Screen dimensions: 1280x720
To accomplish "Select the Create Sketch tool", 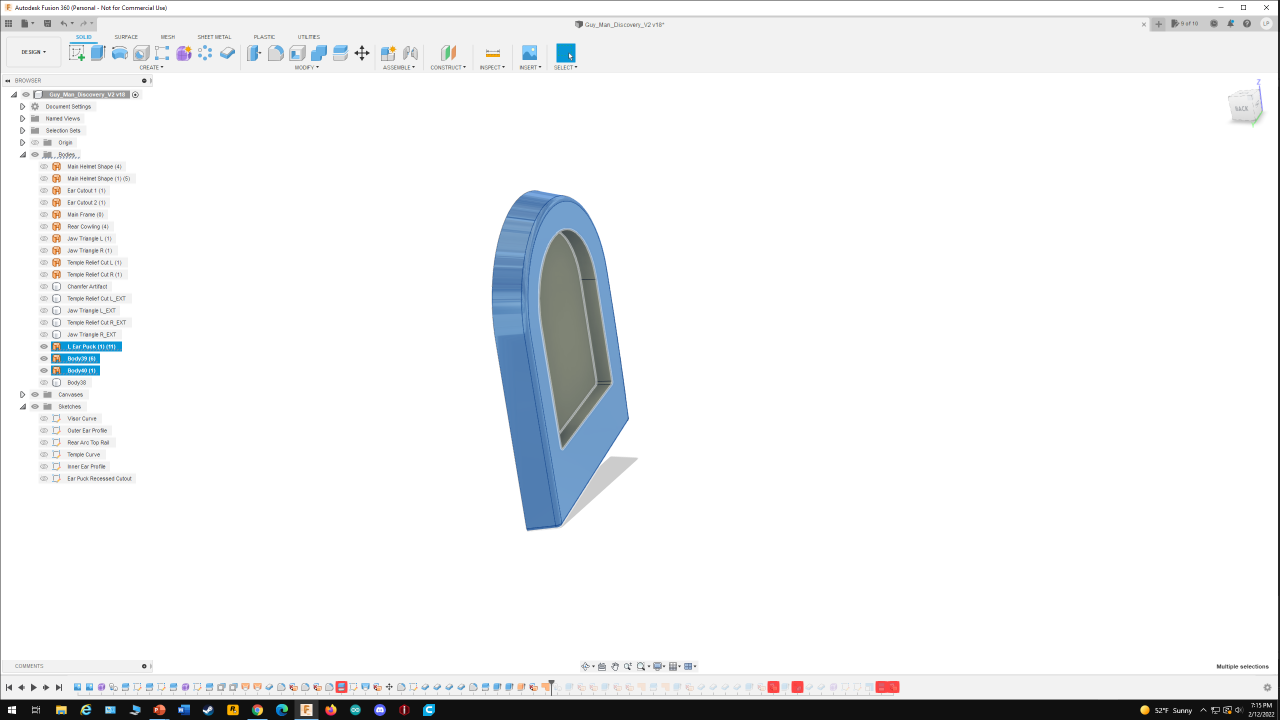I will click(x=77, y=51).
